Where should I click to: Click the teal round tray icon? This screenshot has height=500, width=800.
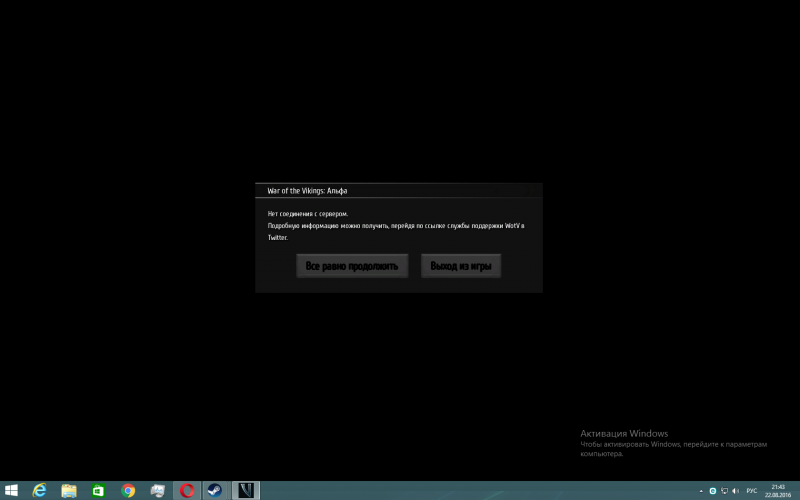[x=713, y=491]
